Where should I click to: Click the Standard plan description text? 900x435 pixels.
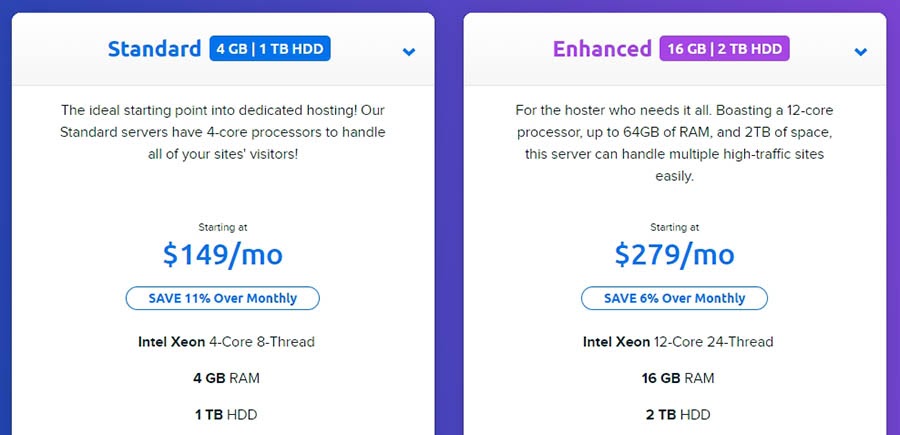coord(223,132)
